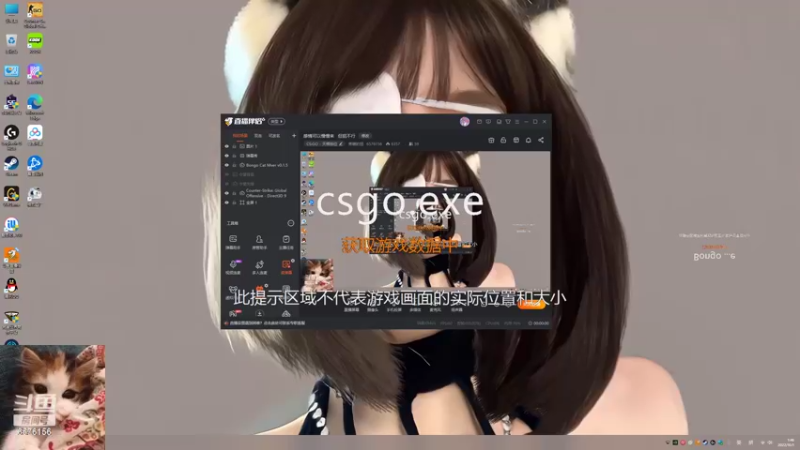
Task: Open the Steam desktop shortcut
Action: pyautogui.click(x=11, y=167)
